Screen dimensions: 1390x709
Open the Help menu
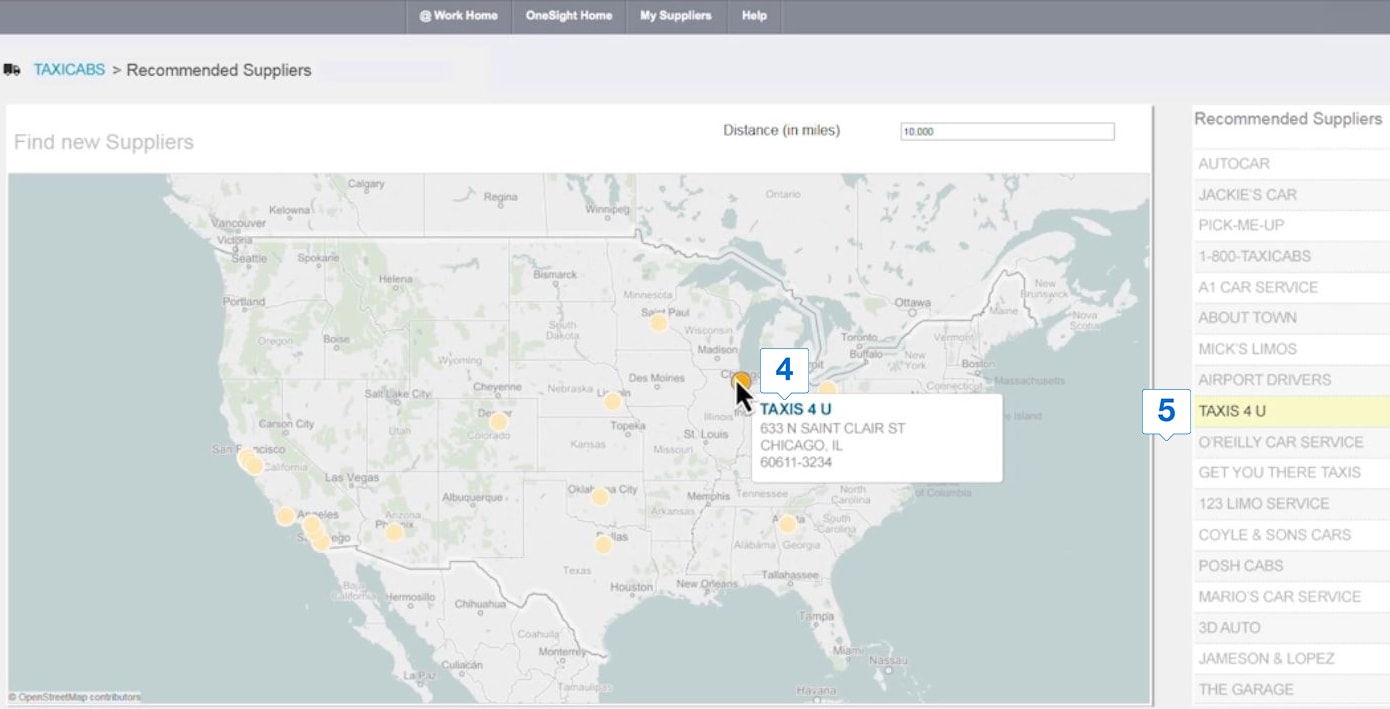click(x=754, y=16)
